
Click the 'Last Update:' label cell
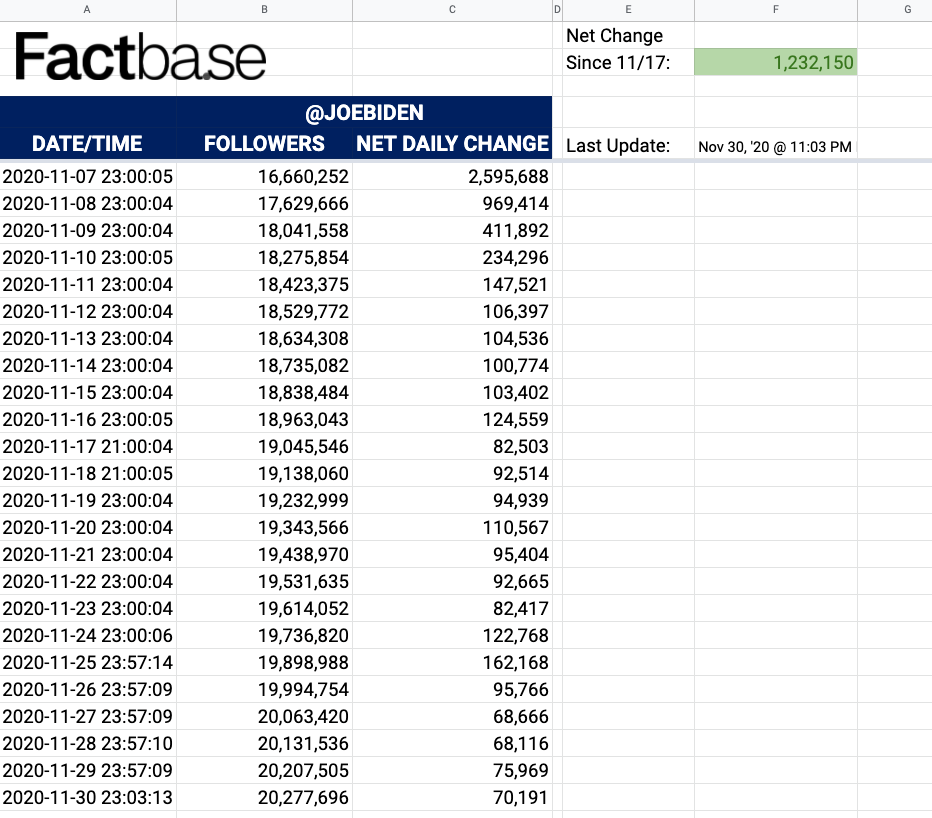coord(618,146)
